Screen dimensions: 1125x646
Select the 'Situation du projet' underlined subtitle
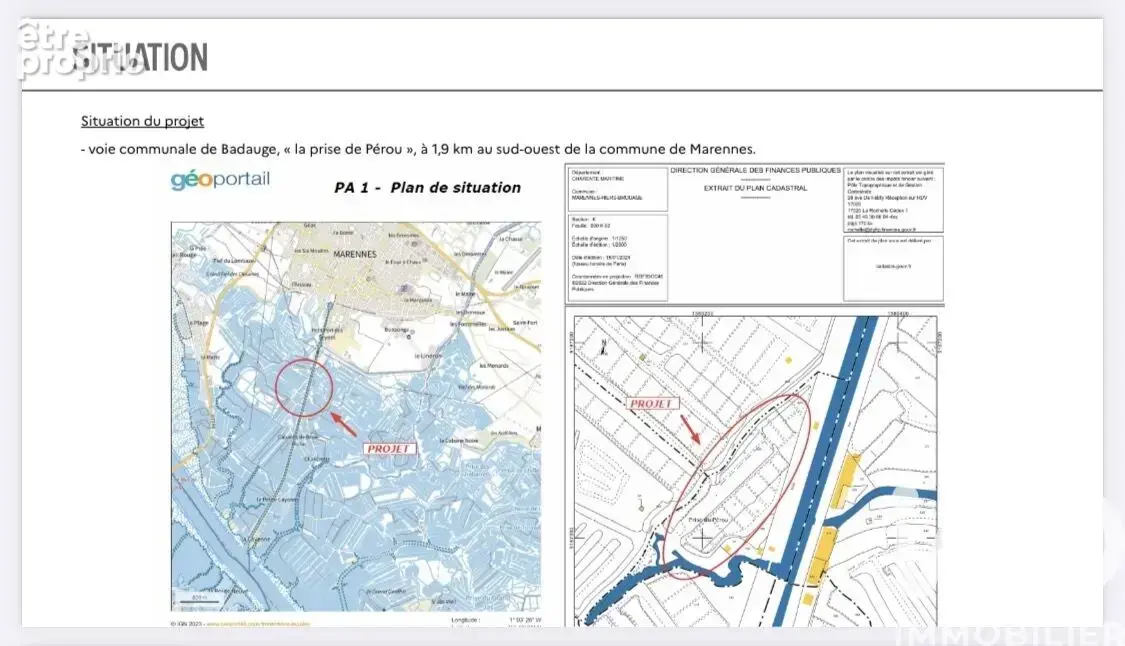point(142,121)
